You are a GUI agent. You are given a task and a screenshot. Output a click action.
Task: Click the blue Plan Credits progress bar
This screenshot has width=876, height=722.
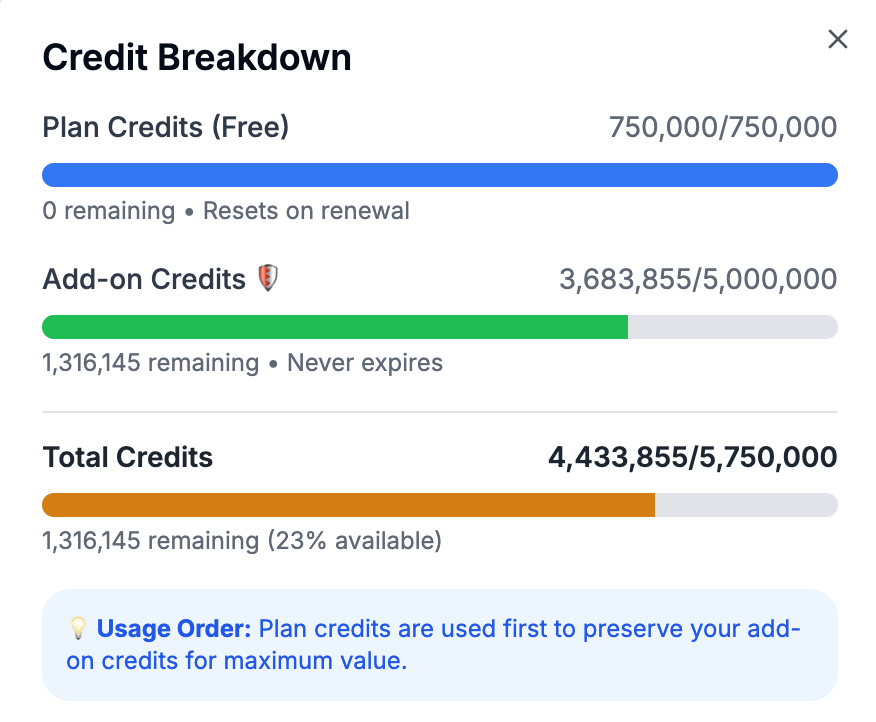439,175
